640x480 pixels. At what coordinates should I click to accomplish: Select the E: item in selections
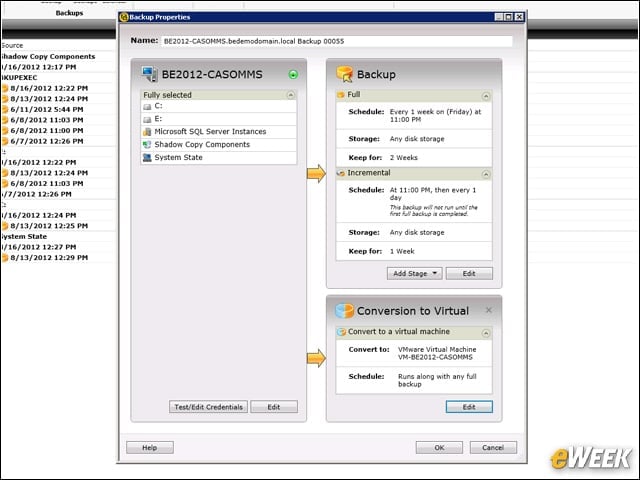[x=219, y=119]
